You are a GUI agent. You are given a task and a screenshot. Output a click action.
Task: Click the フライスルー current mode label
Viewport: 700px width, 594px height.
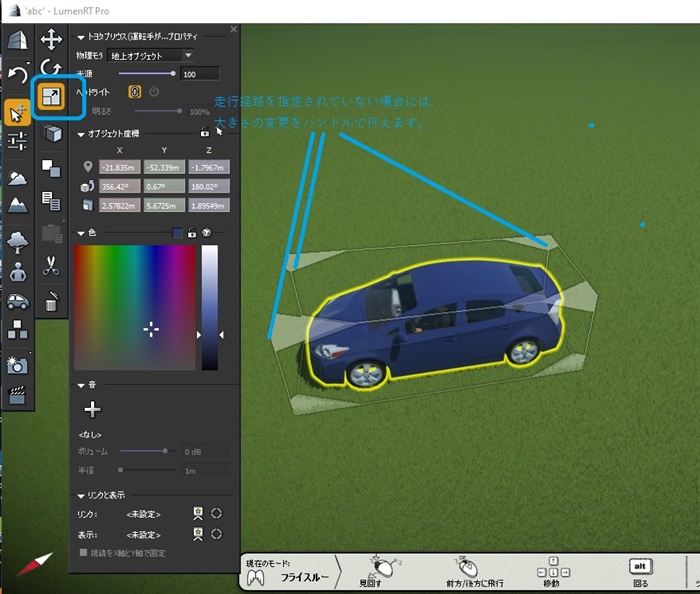coord(304,577)
